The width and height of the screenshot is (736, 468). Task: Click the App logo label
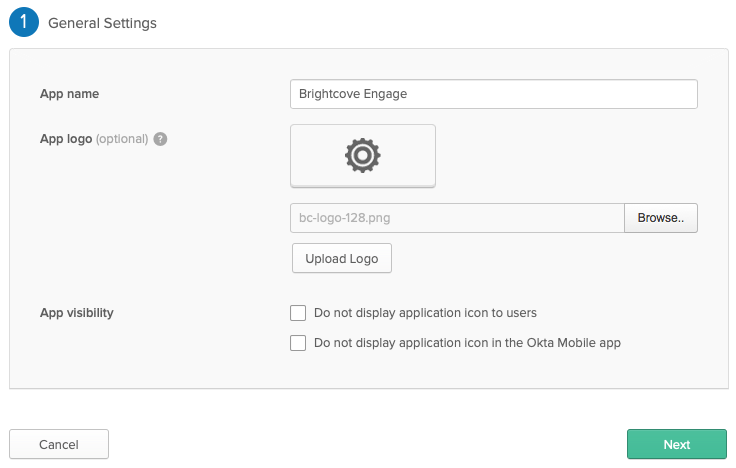click(x=66, y=139)
